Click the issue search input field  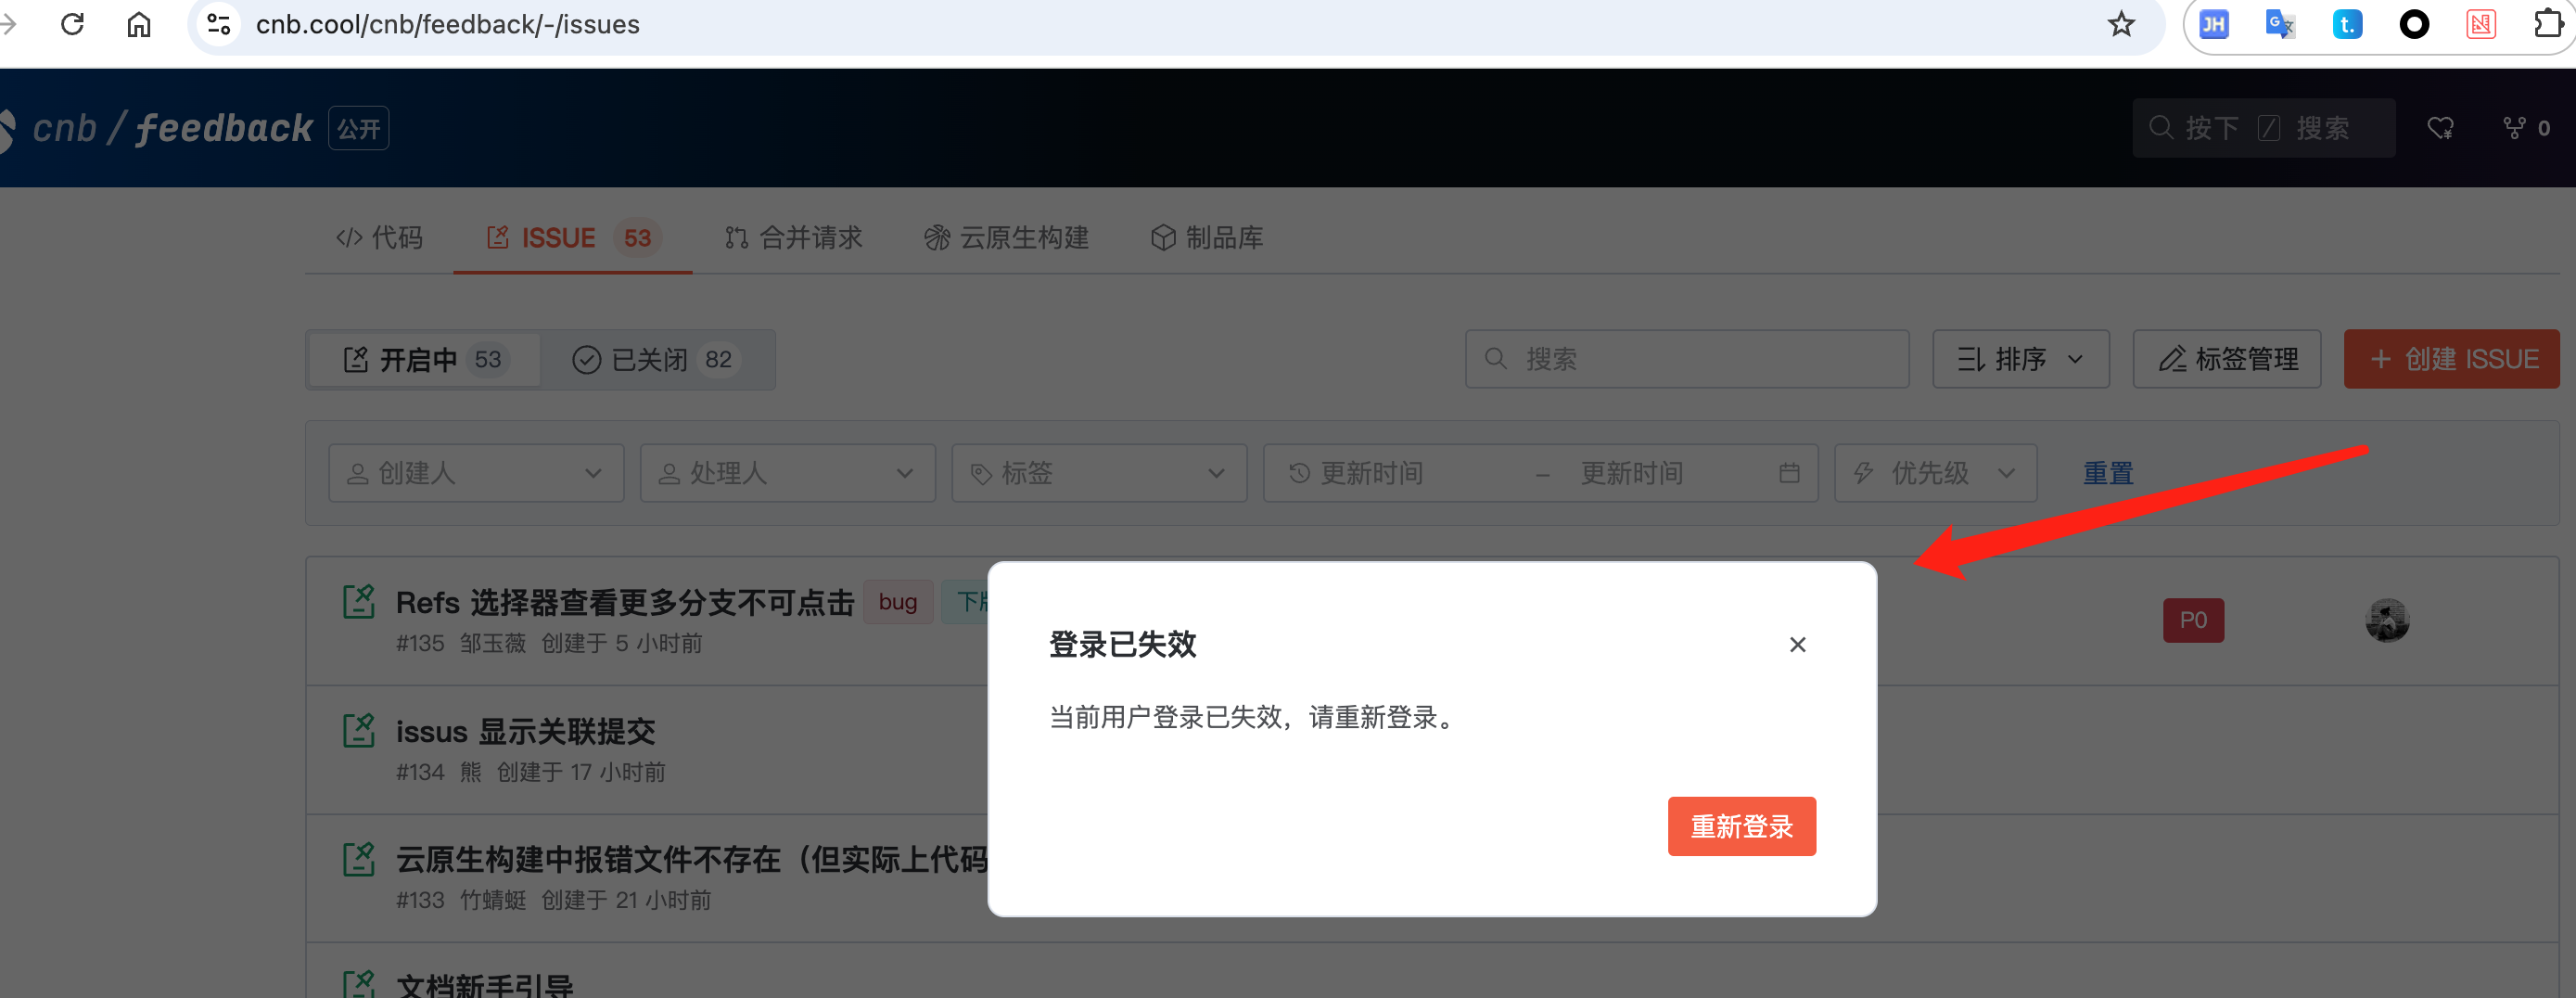pos(1687,359)
